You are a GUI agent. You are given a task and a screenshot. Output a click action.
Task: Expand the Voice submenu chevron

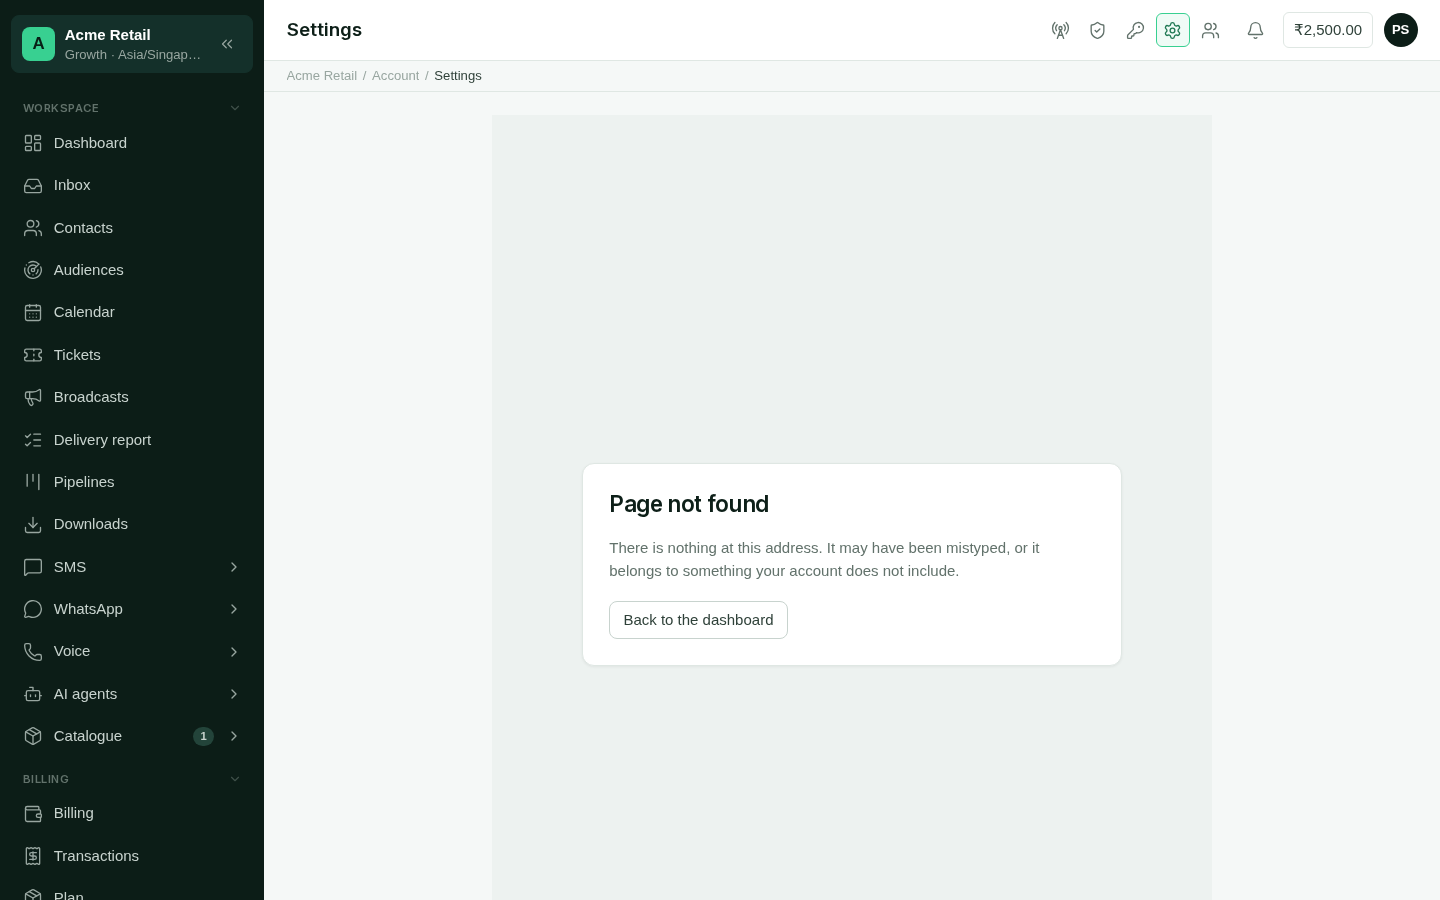click(x=234, y=651)
